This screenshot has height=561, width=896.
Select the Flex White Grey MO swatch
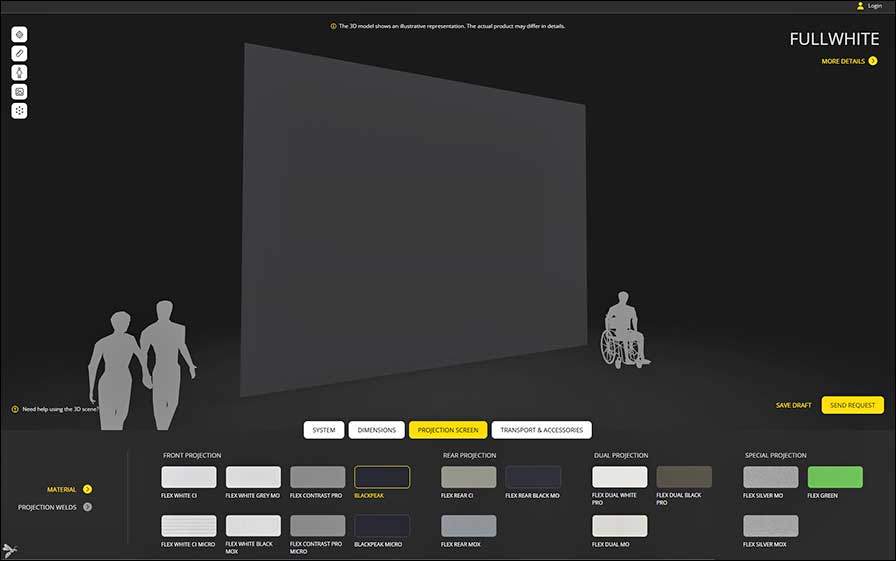coord(253,477)
